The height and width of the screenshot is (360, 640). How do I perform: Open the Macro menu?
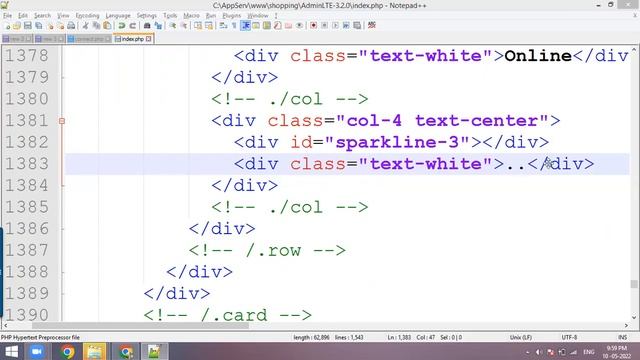tap(191, 16)
